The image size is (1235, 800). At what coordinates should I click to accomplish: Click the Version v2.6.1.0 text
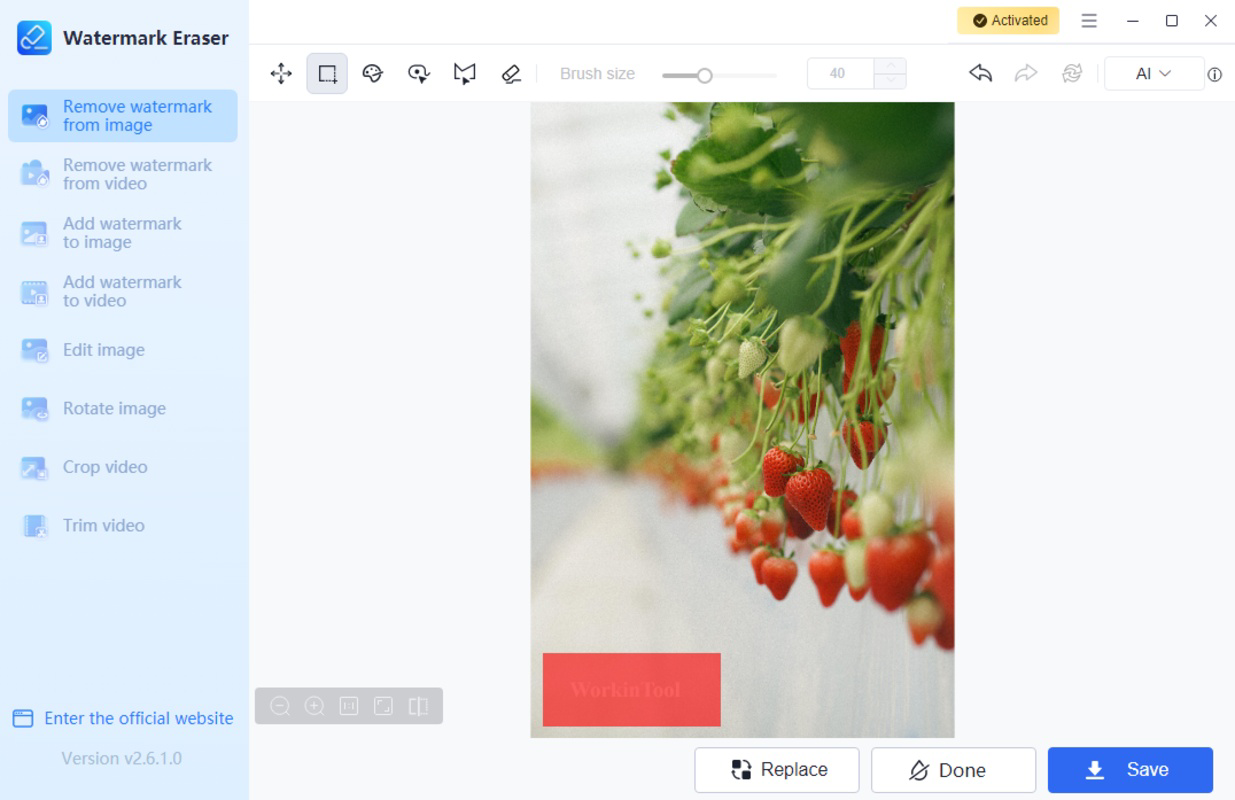[x=122, y=758]
